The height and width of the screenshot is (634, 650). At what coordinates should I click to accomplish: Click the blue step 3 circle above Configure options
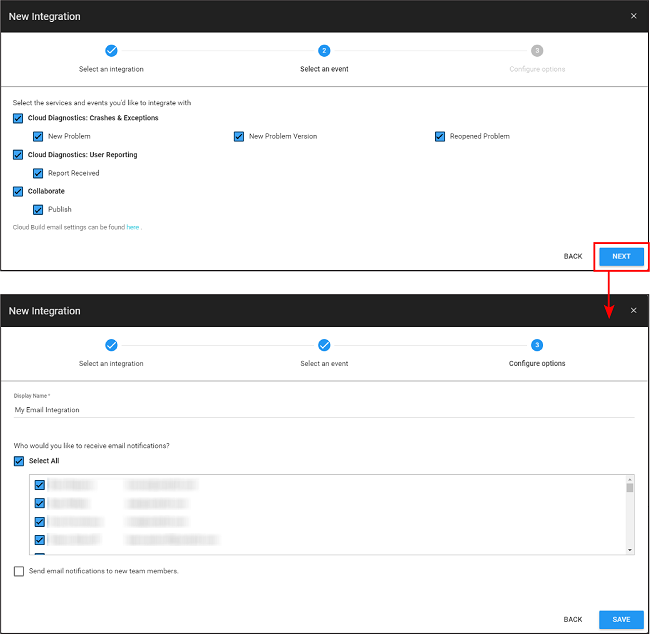pos(537,345)
